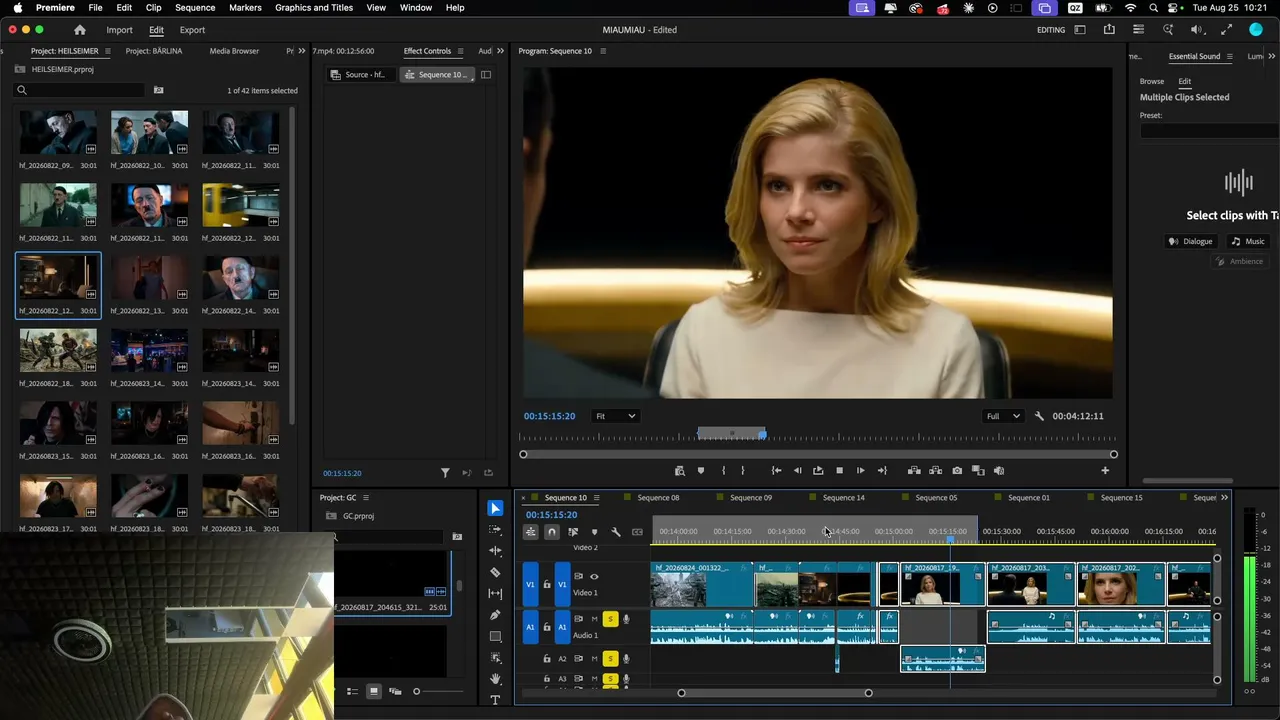
Task: Toggle the Video 1 track lock
Action: [546, 584]
